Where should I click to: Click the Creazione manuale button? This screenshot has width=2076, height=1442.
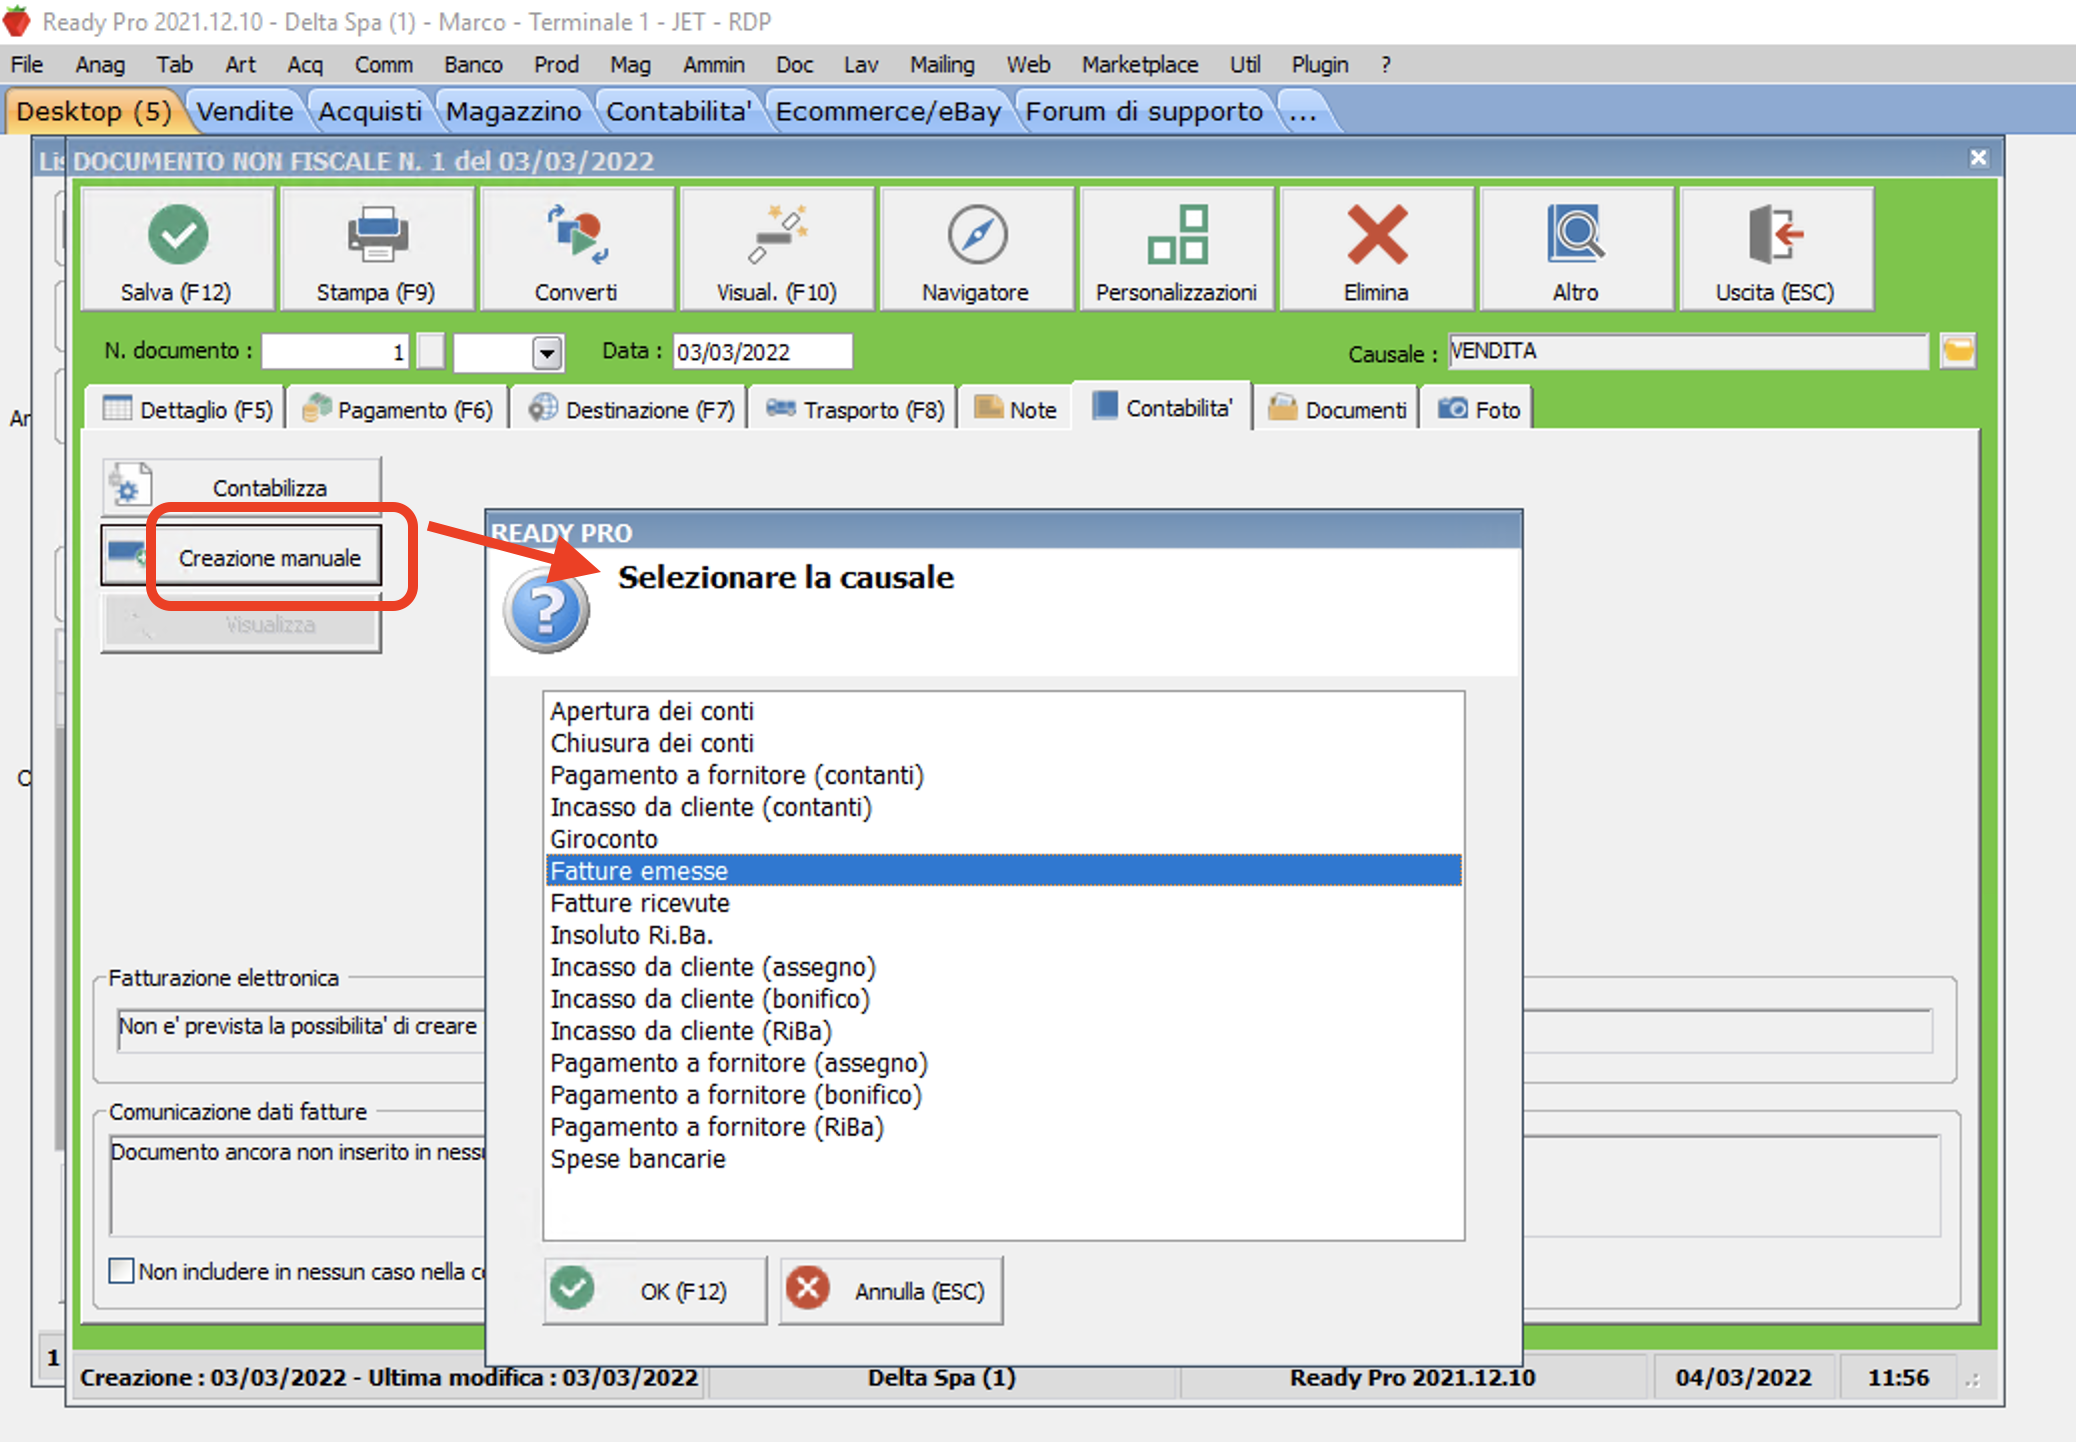click(242, 557)
